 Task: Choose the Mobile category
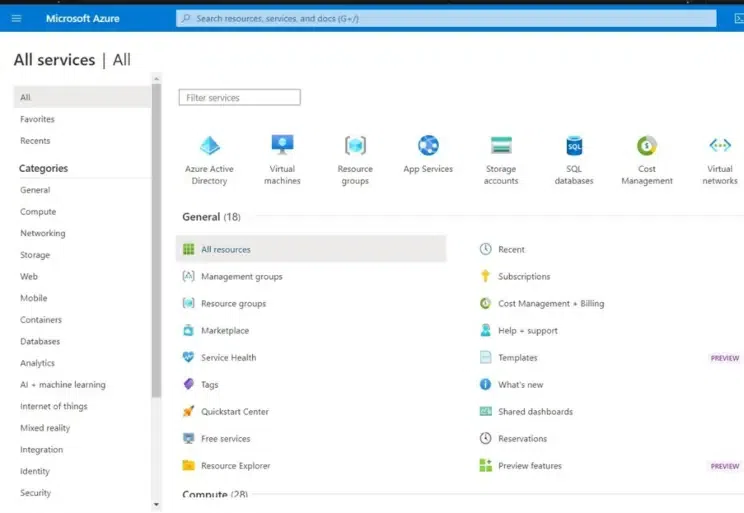coord(34,298)
